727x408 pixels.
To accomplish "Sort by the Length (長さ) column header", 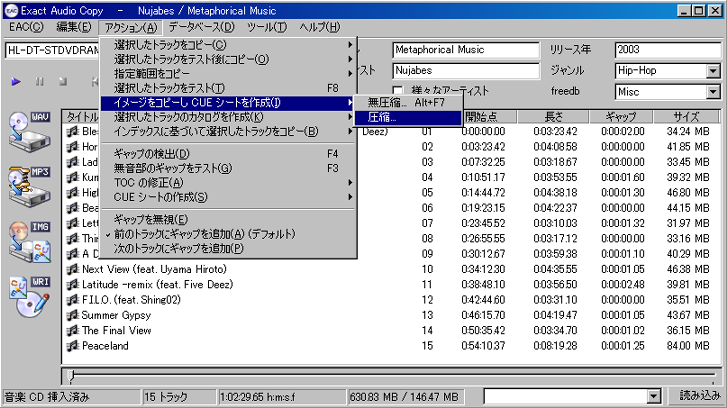I will pyautogui.click(x=553, y=117).
